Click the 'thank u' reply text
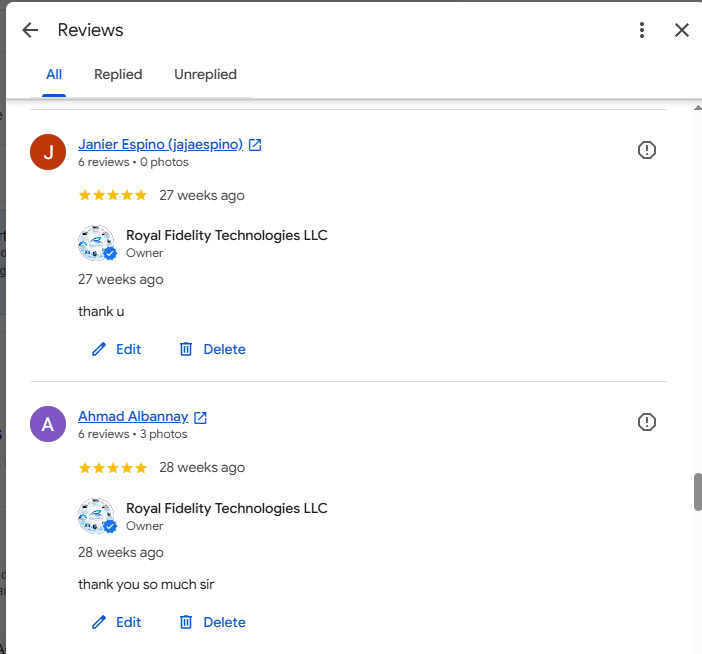The height and width of the screenshot is (654, 702). click(x=101, y=311)
